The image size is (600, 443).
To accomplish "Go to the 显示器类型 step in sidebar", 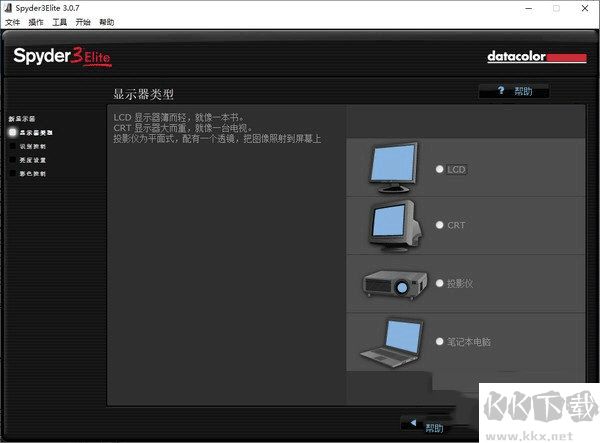I will click(31, 132).
